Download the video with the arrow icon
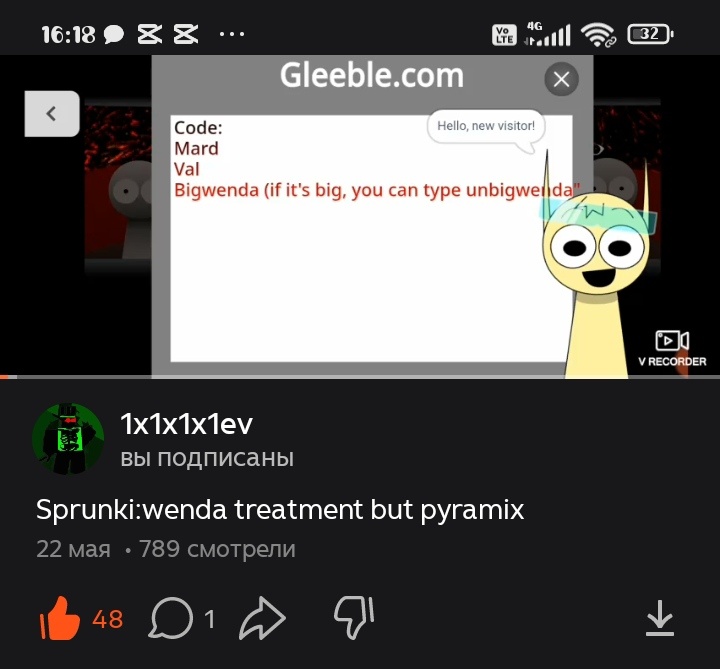 click(x=659, y=618)
